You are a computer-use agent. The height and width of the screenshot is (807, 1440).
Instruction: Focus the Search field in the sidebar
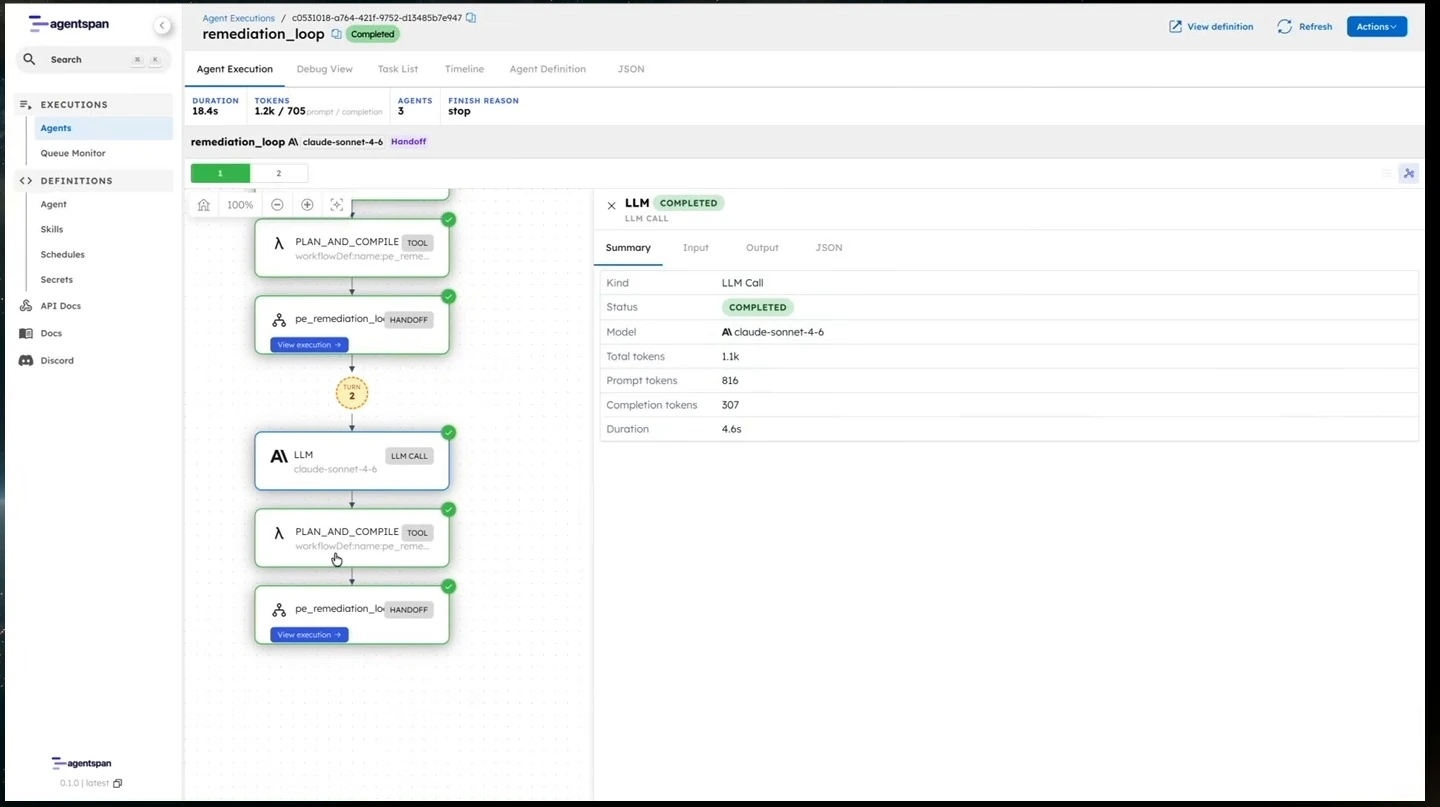(x=94, y=60)
